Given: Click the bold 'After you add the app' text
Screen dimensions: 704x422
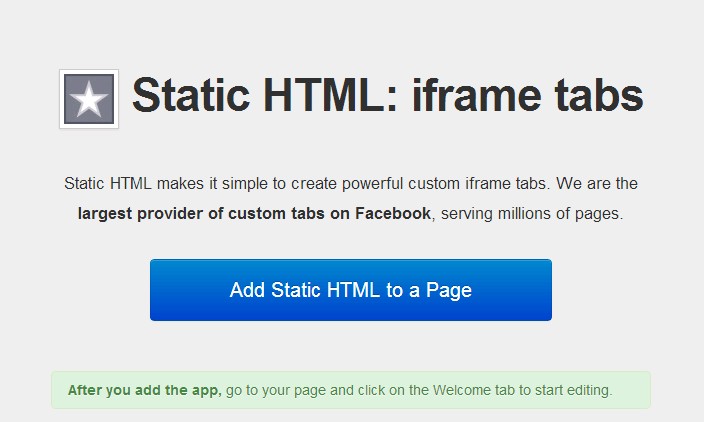Looking at the screenshot, I should (x=144, y=390).
